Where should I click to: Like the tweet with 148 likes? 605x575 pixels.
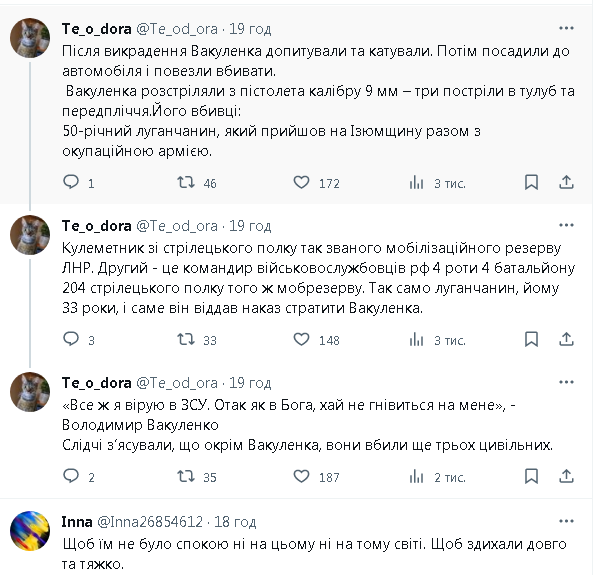coord(302,340)
